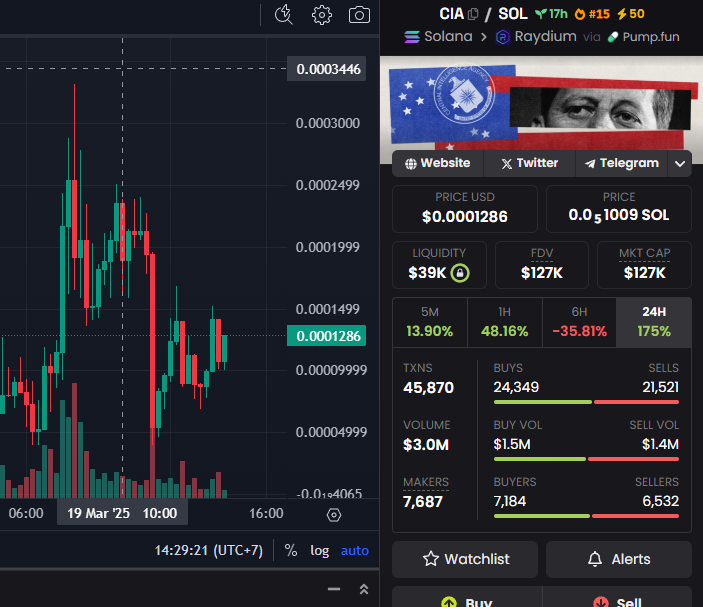Open the token Telegram link
This screenshot has height=607, width=703.
(x=622, y=164)
